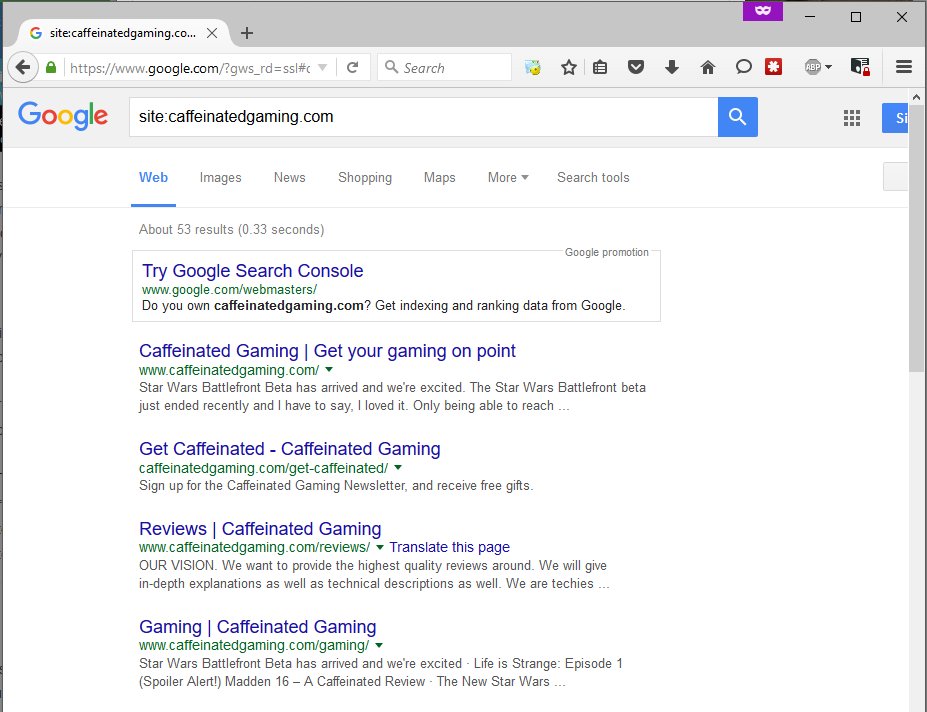Go back using the browser back arrow
The image size is (927, 712).
pos(23,67)
